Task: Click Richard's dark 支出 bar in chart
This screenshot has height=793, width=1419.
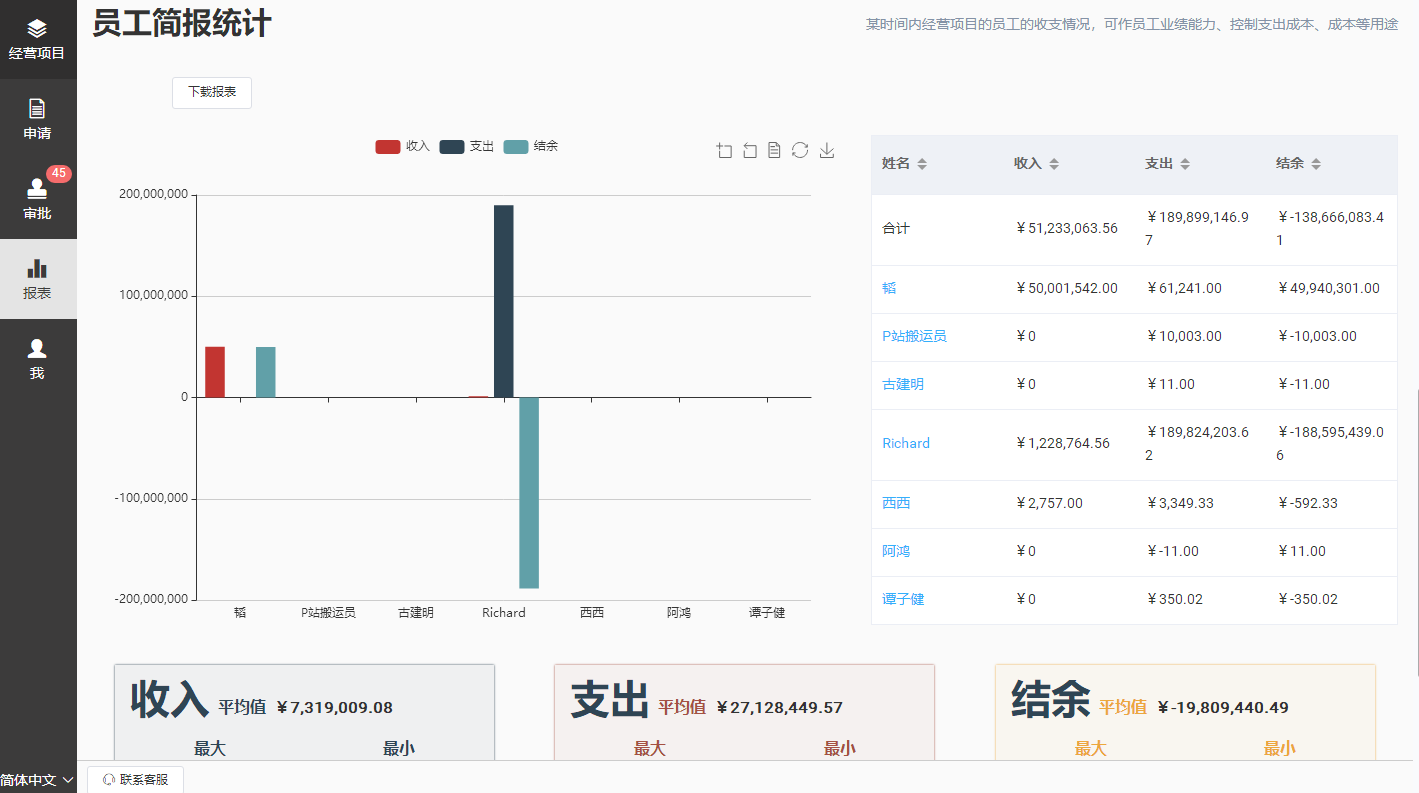Action: [504, 301]
